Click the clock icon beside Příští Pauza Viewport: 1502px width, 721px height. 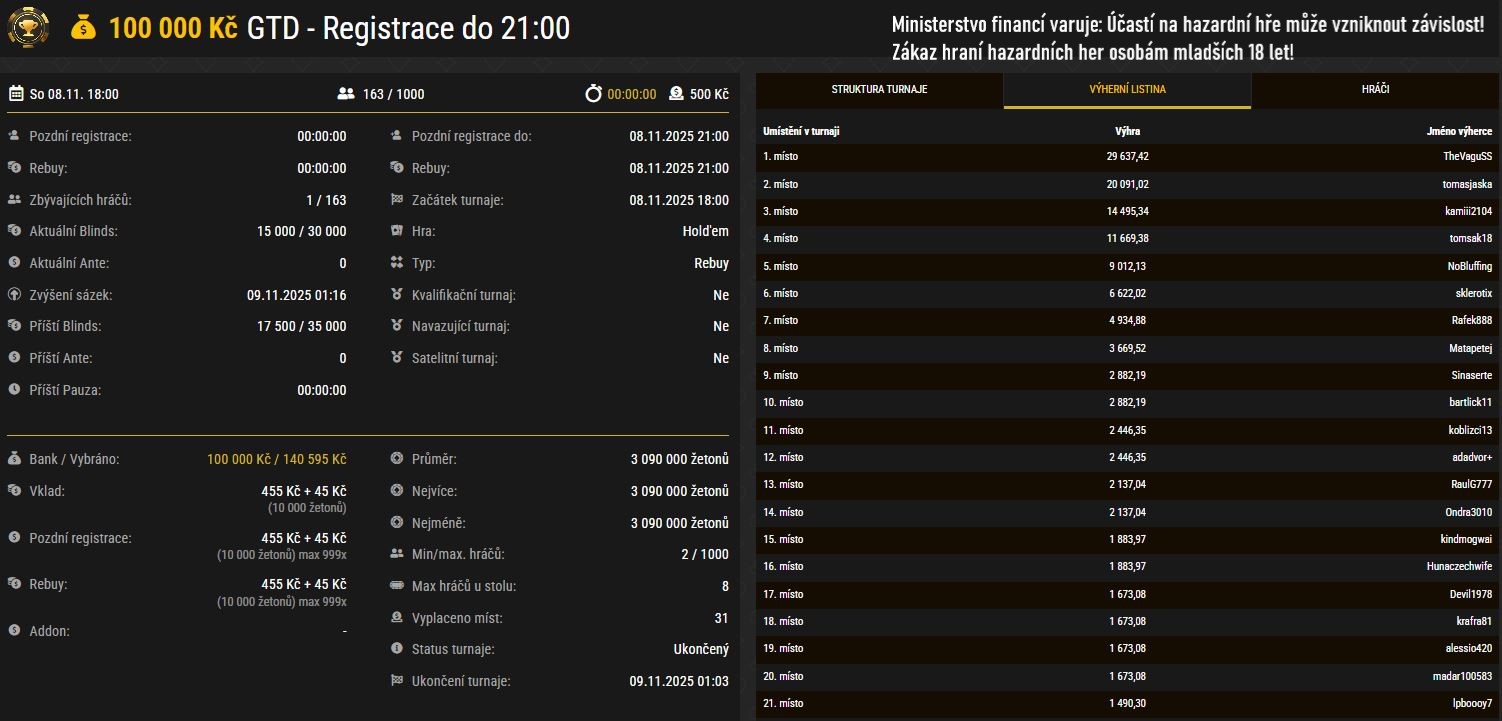point(14,390)
